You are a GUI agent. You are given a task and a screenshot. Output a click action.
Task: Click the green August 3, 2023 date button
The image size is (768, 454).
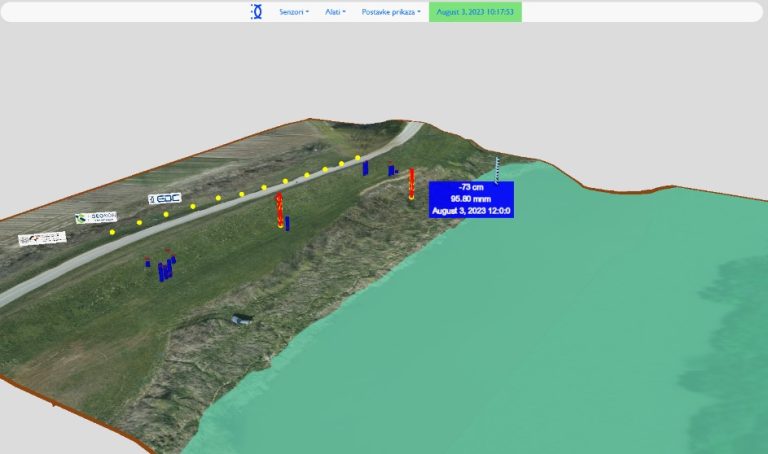point(475,12)
